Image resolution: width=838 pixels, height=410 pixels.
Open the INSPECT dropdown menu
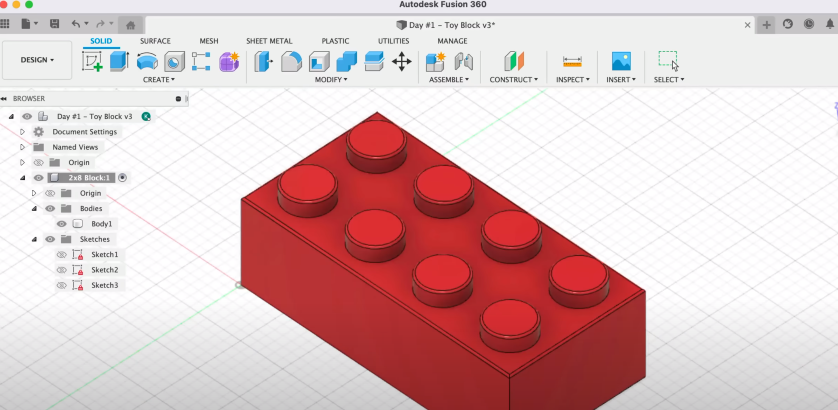point(573,80)
